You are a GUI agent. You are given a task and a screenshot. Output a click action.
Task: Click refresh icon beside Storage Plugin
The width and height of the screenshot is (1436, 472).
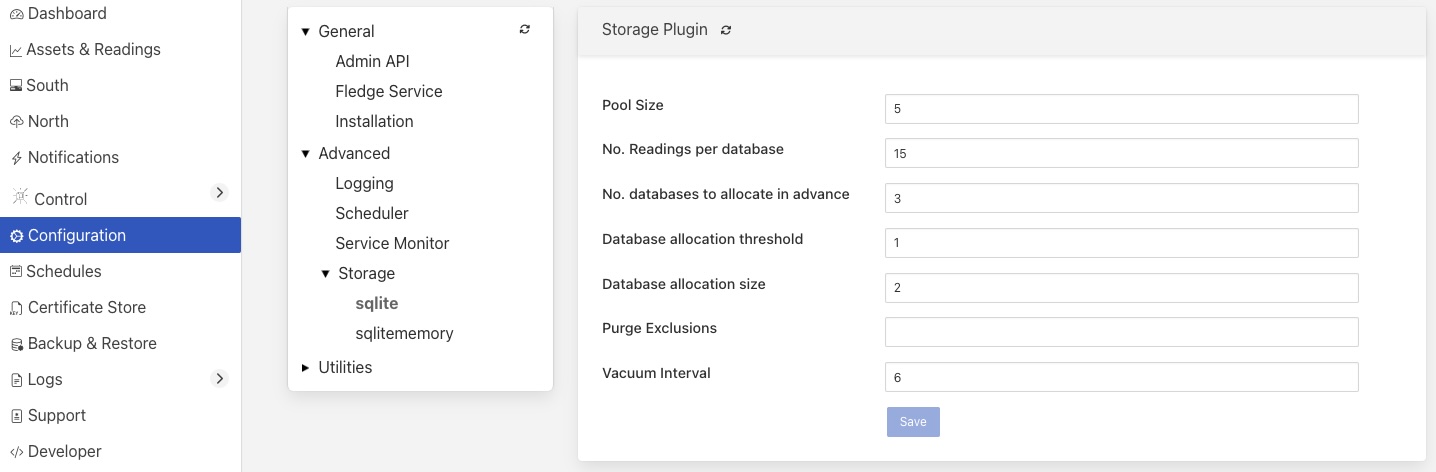[726, 30]
